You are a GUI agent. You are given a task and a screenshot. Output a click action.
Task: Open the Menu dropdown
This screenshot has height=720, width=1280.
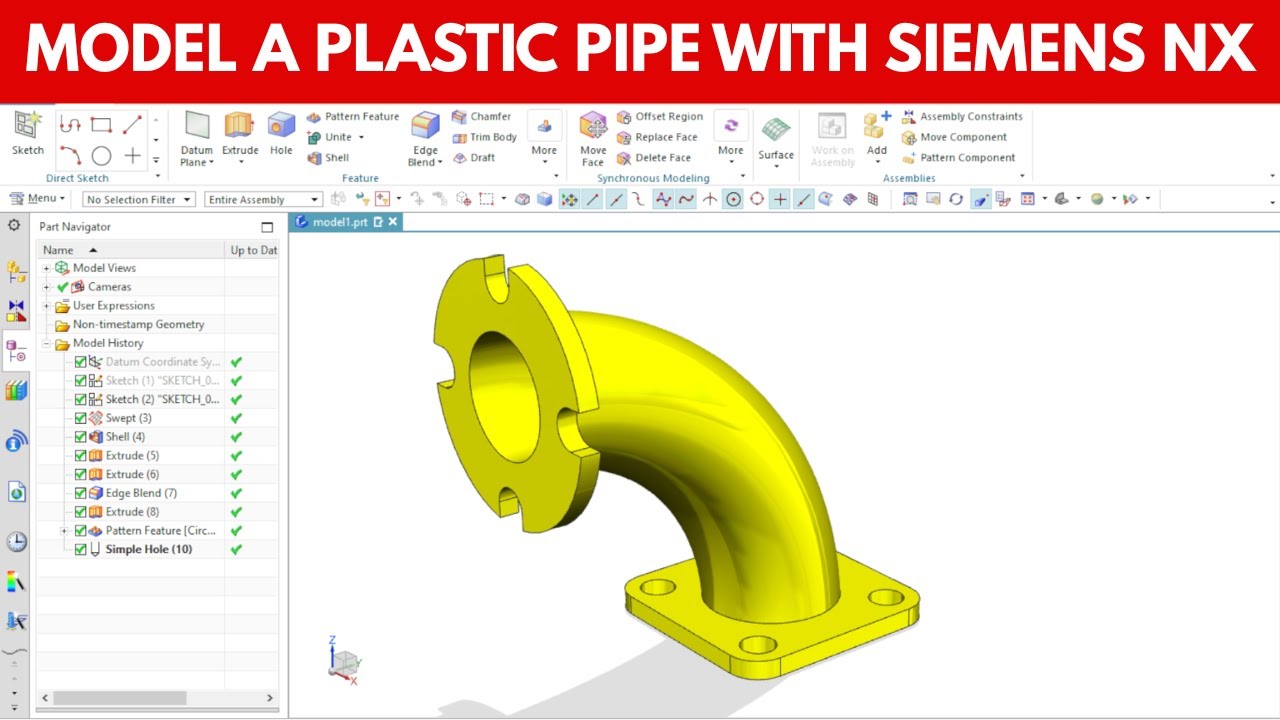pyautogui.click(x=38, y=199)
